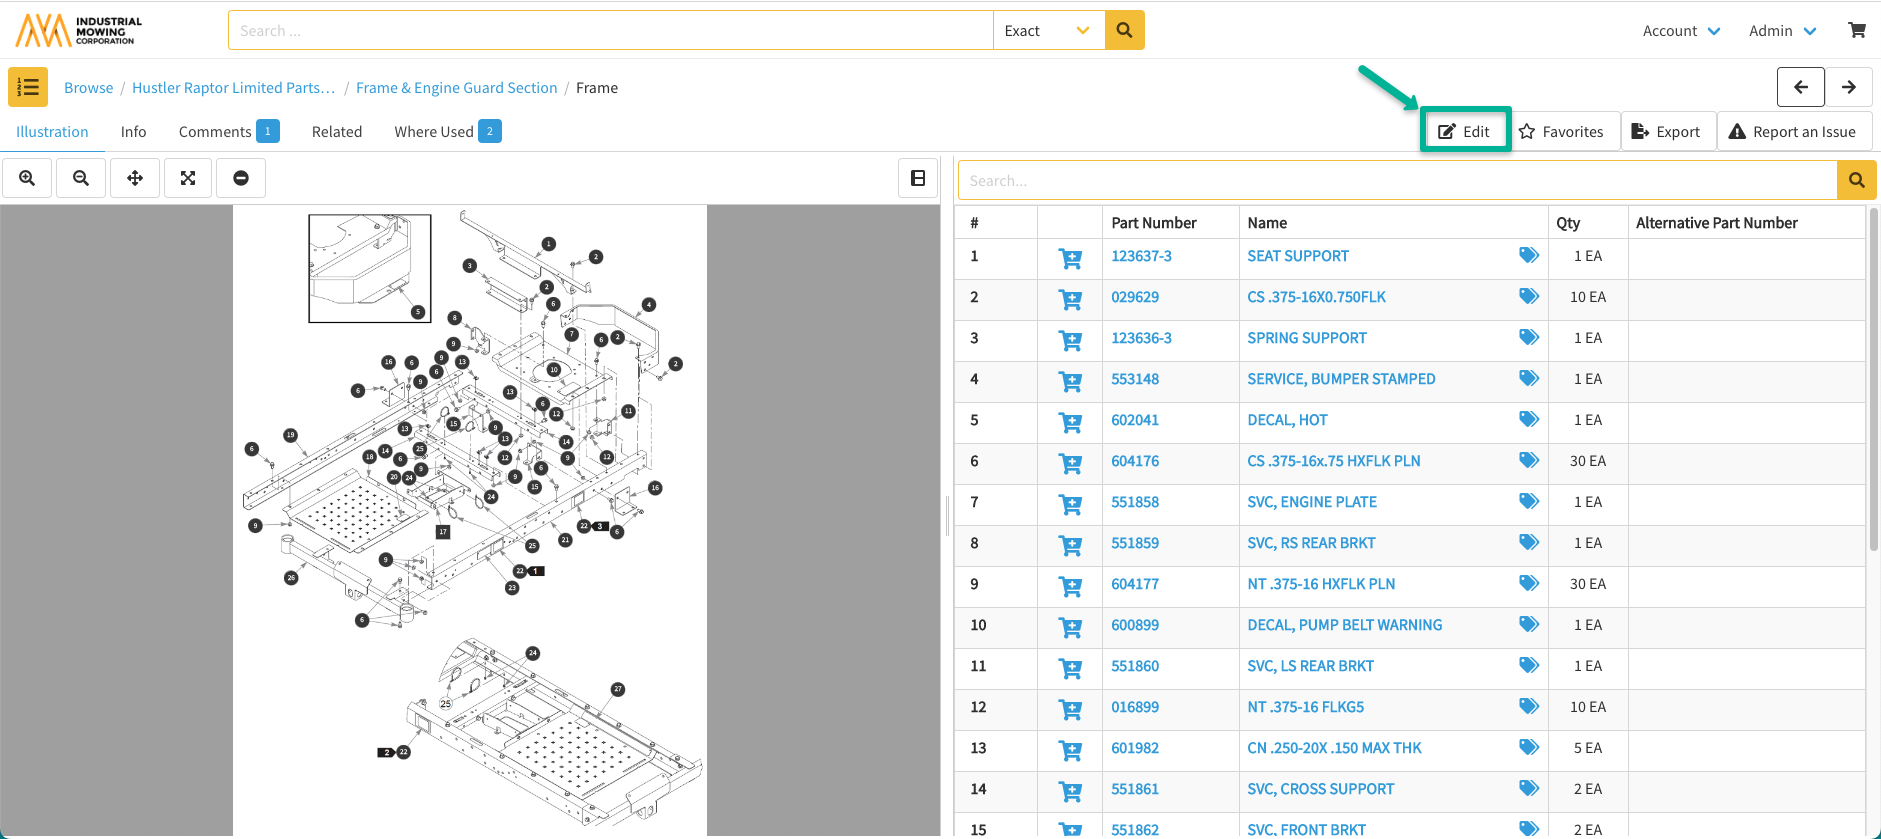1881x839 pixels.
Task: Click the Edit button
Action: click(x=1464, y=132)
